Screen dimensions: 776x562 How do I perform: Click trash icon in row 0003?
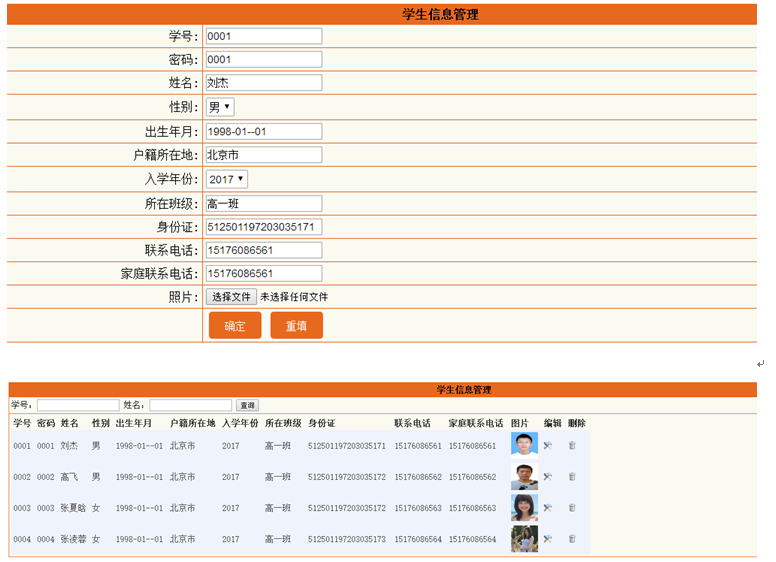tap(572, 508)
